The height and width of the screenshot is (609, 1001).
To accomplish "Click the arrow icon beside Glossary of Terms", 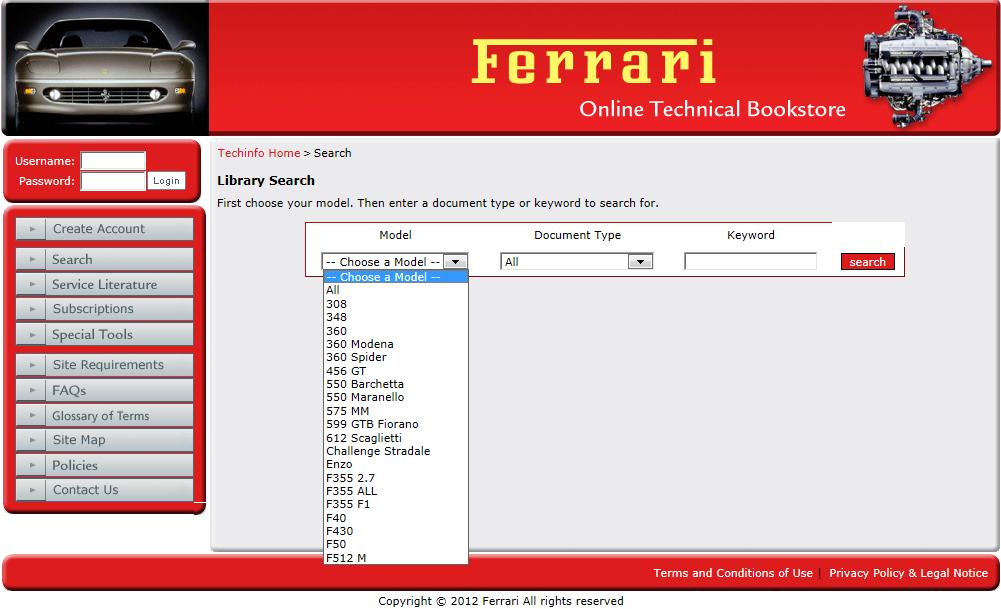I will pyautogui.click(x=32, y=415).
